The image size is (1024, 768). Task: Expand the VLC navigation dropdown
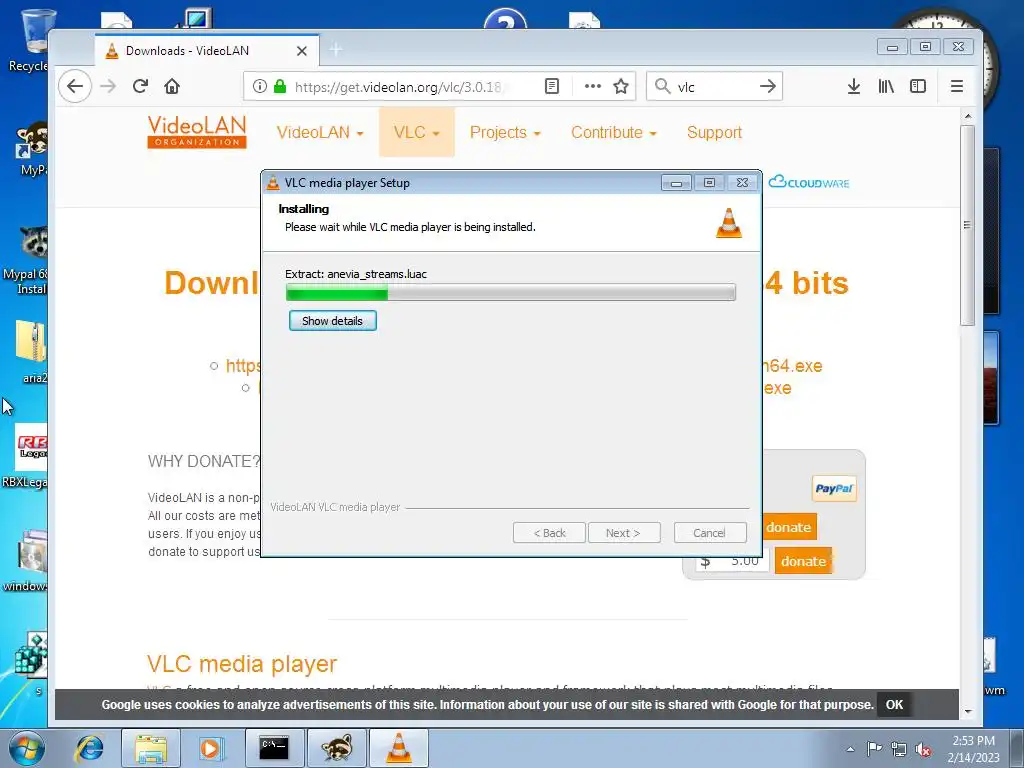[x=417, y=133]
